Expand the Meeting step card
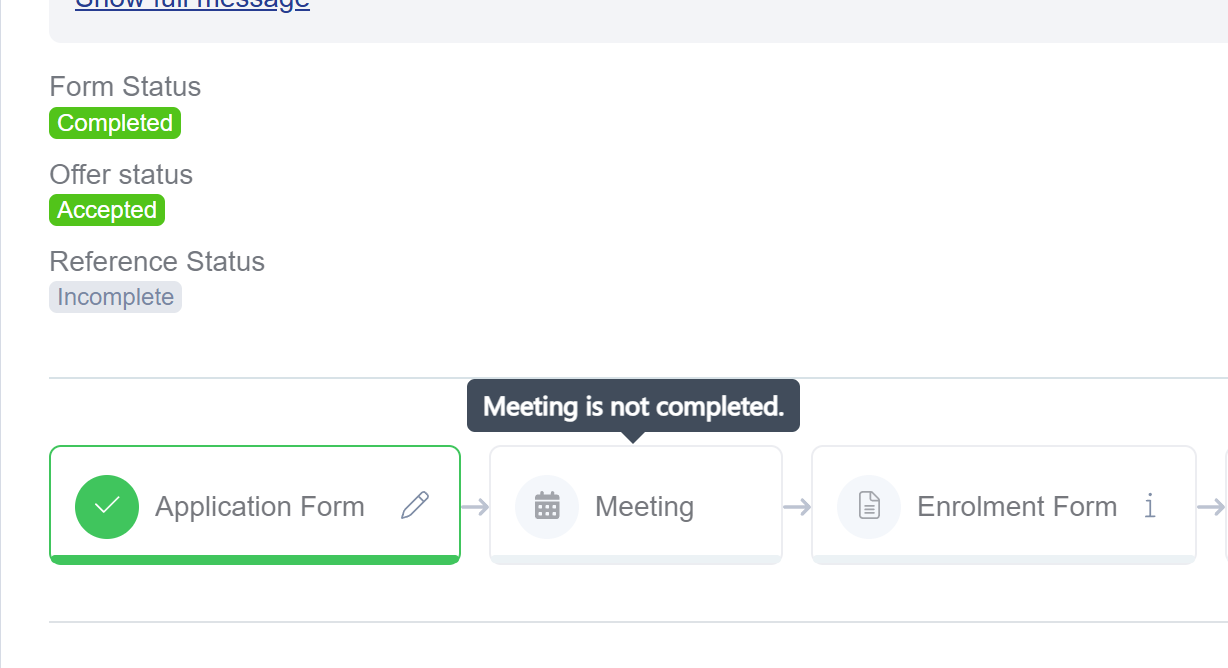 point(636,503)
